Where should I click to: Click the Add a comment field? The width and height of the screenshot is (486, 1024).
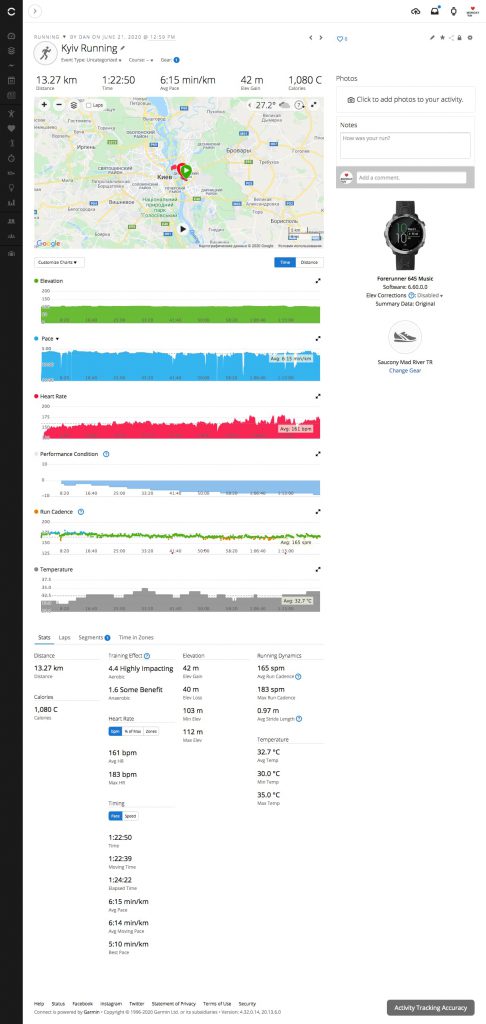(412, 178)
